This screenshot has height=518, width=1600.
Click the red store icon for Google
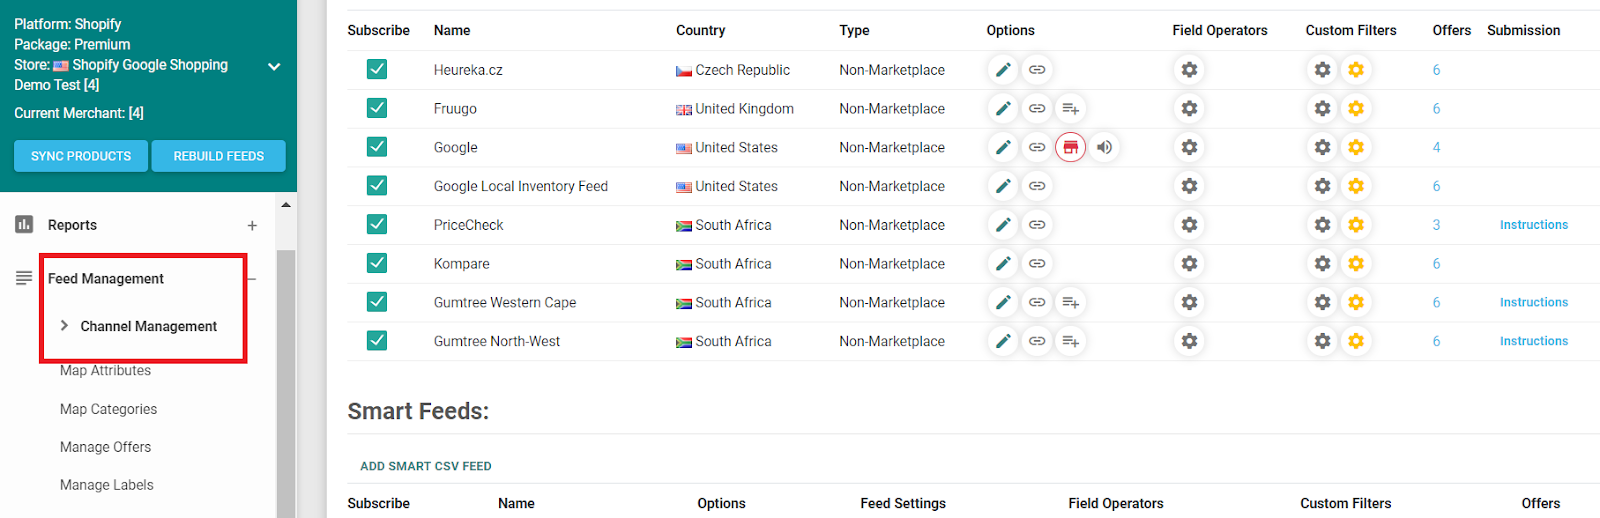pos(1070,148)
